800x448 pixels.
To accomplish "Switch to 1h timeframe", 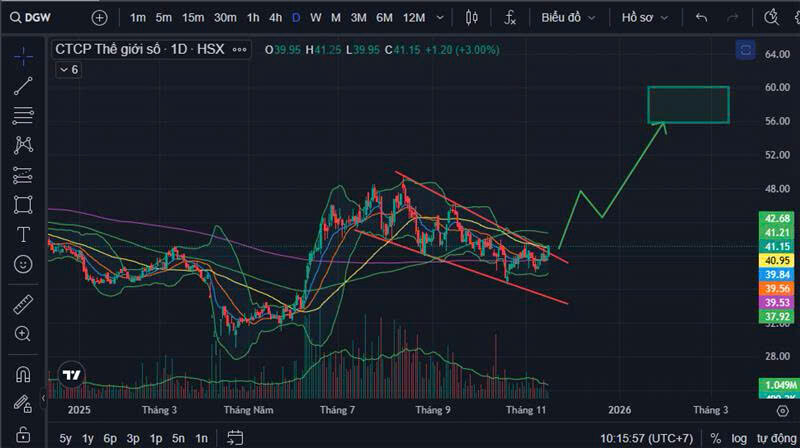I will point(253,18).
